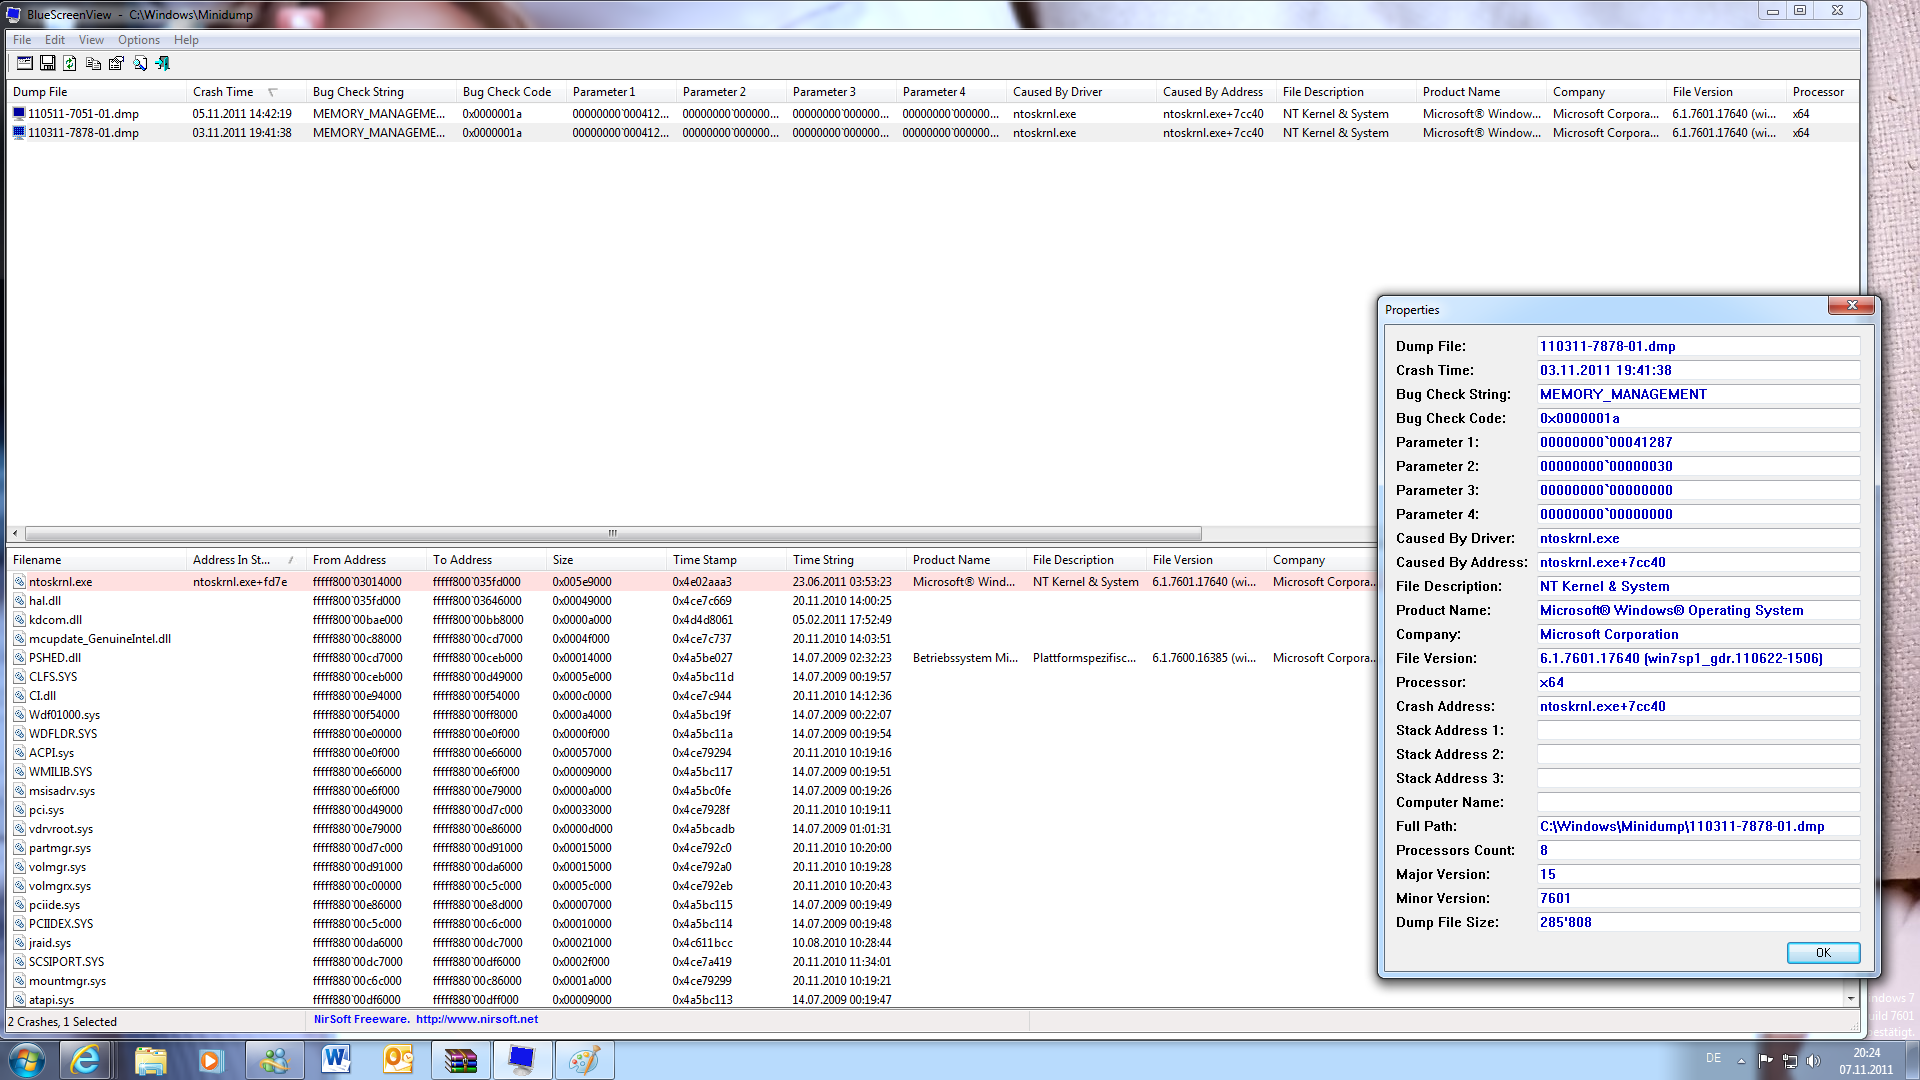
Task: Select the 110511-7051-01.dmp crash row
Action: coord(83,114)
